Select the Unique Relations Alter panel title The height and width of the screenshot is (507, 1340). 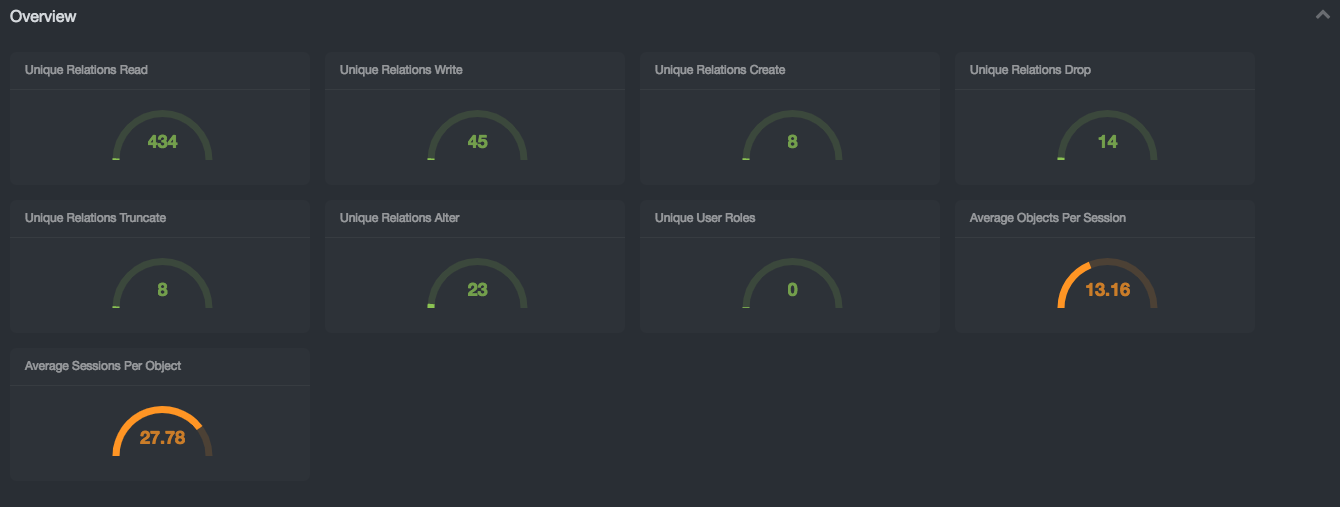[400, 218]
